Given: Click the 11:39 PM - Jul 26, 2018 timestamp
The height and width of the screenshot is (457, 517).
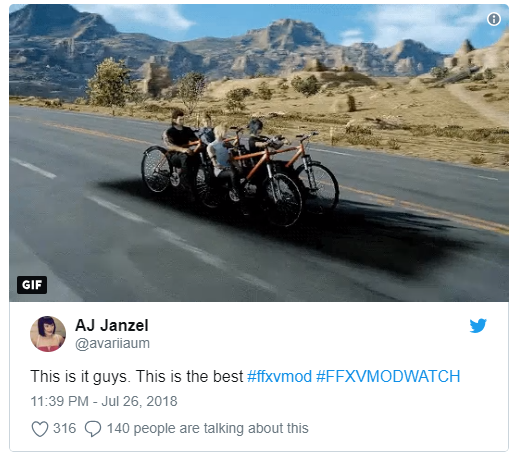Looking at the screenshot, I should pos(104,401).
